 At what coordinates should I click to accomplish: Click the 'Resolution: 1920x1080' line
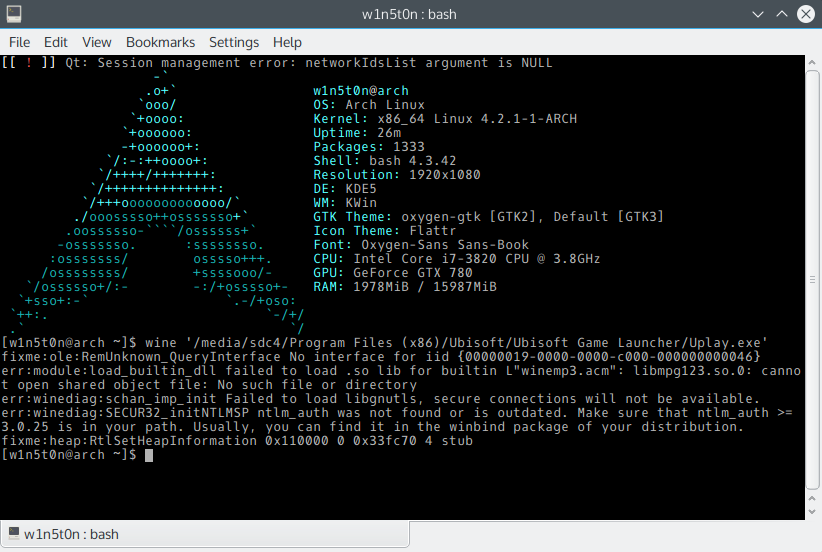(397, 175)
